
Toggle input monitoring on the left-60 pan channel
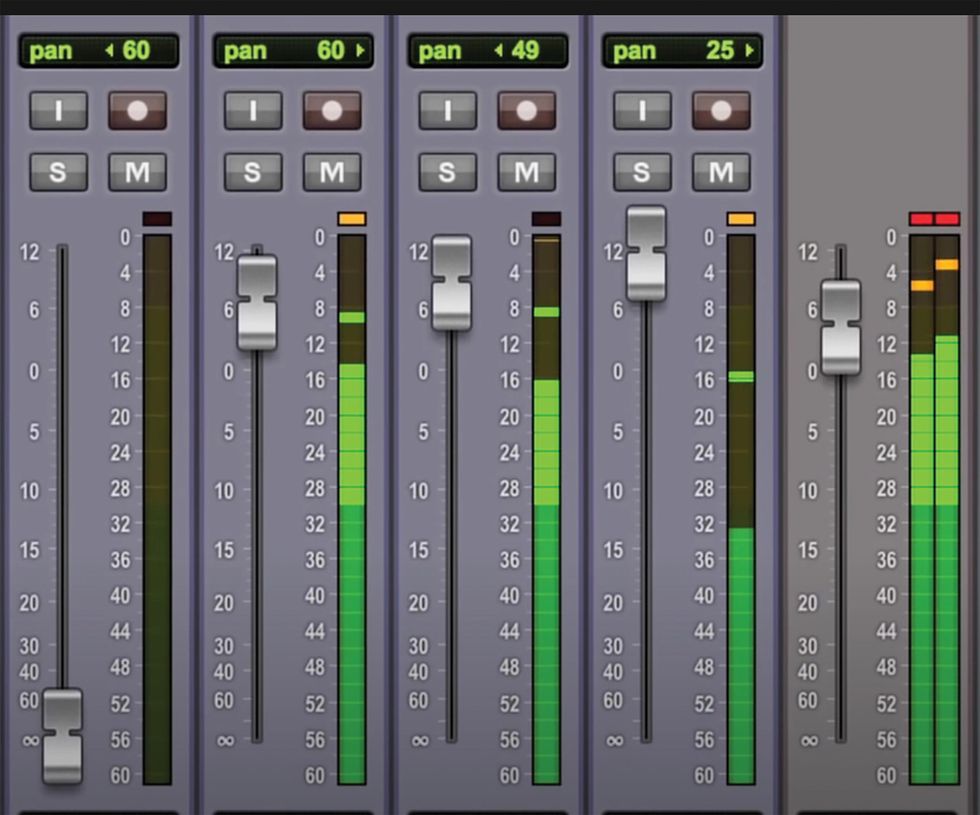click(x=59, y=111)
